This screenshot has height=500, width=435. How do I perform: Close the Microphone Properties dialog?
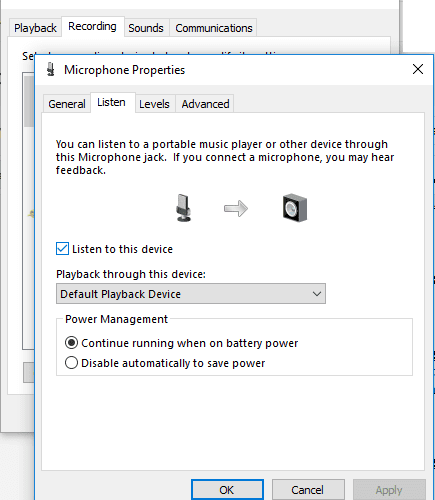[x=418, y=70]
